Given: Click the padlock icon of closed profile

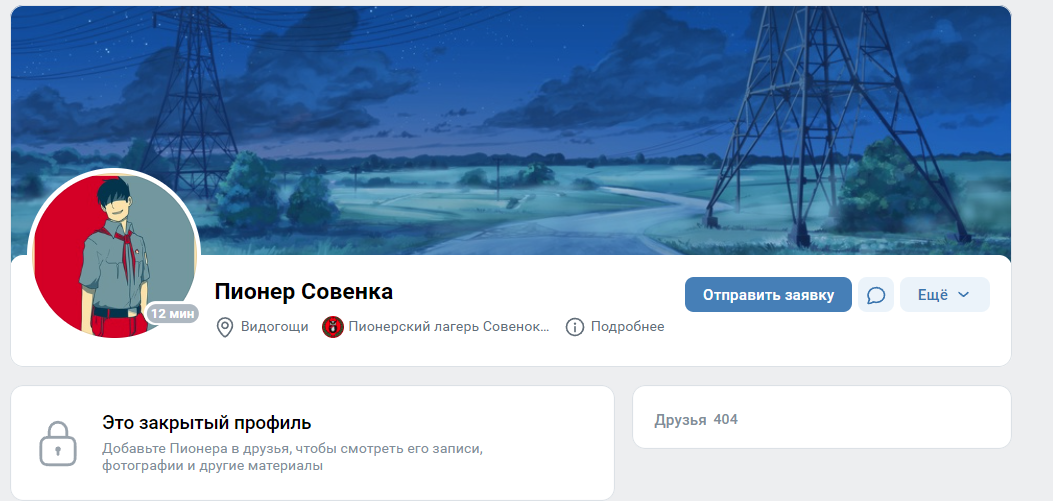Looking at the screenshot, I should [58, 443].
